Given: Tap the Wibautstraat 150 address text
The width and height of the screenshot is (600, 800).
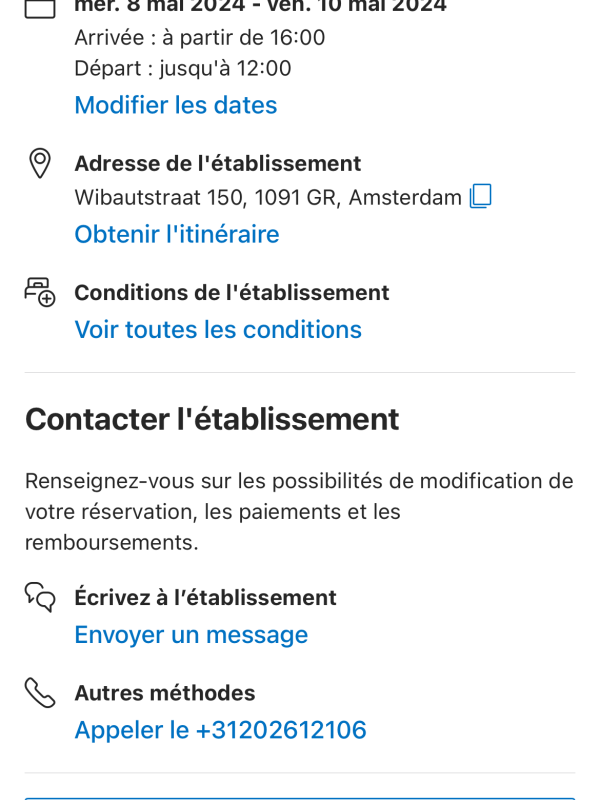Looking at the screenshot, I should click(x=268, y=197).
